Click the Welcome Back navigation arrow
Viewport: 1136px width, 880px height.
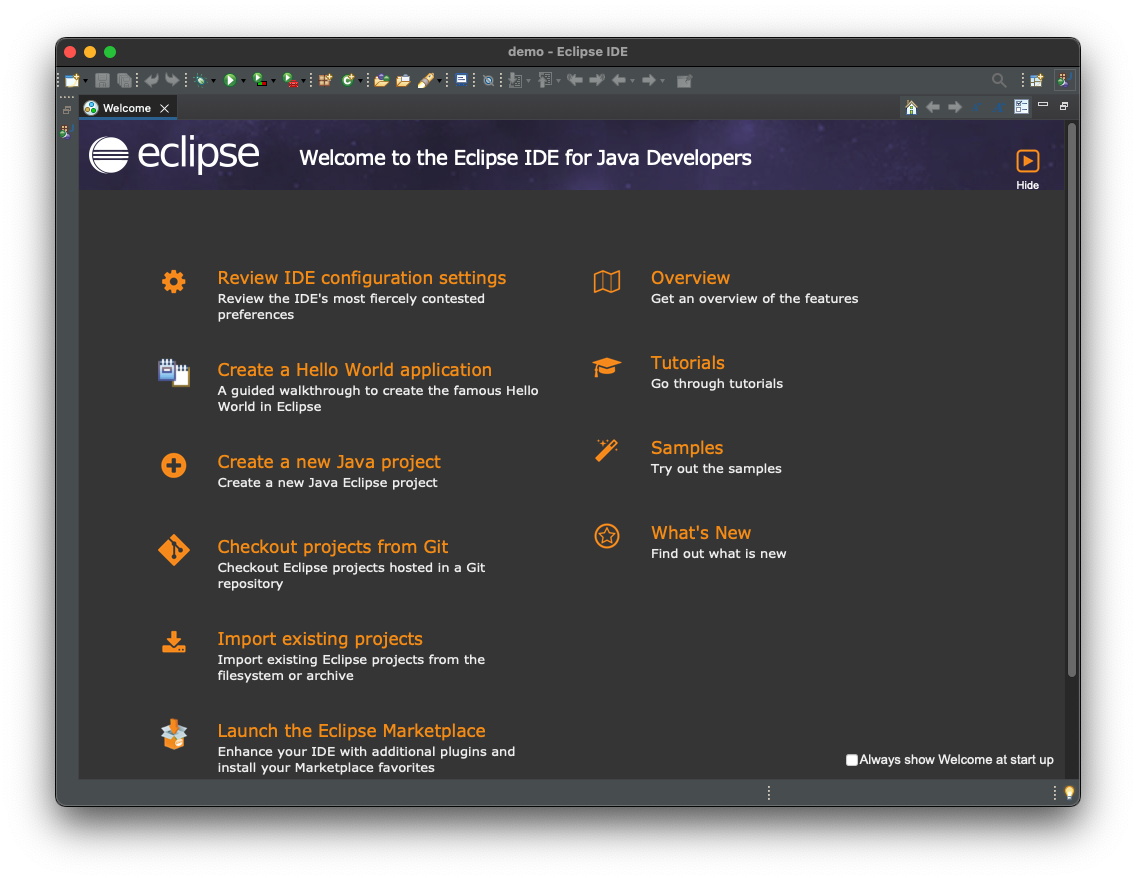tap(933, 107)
